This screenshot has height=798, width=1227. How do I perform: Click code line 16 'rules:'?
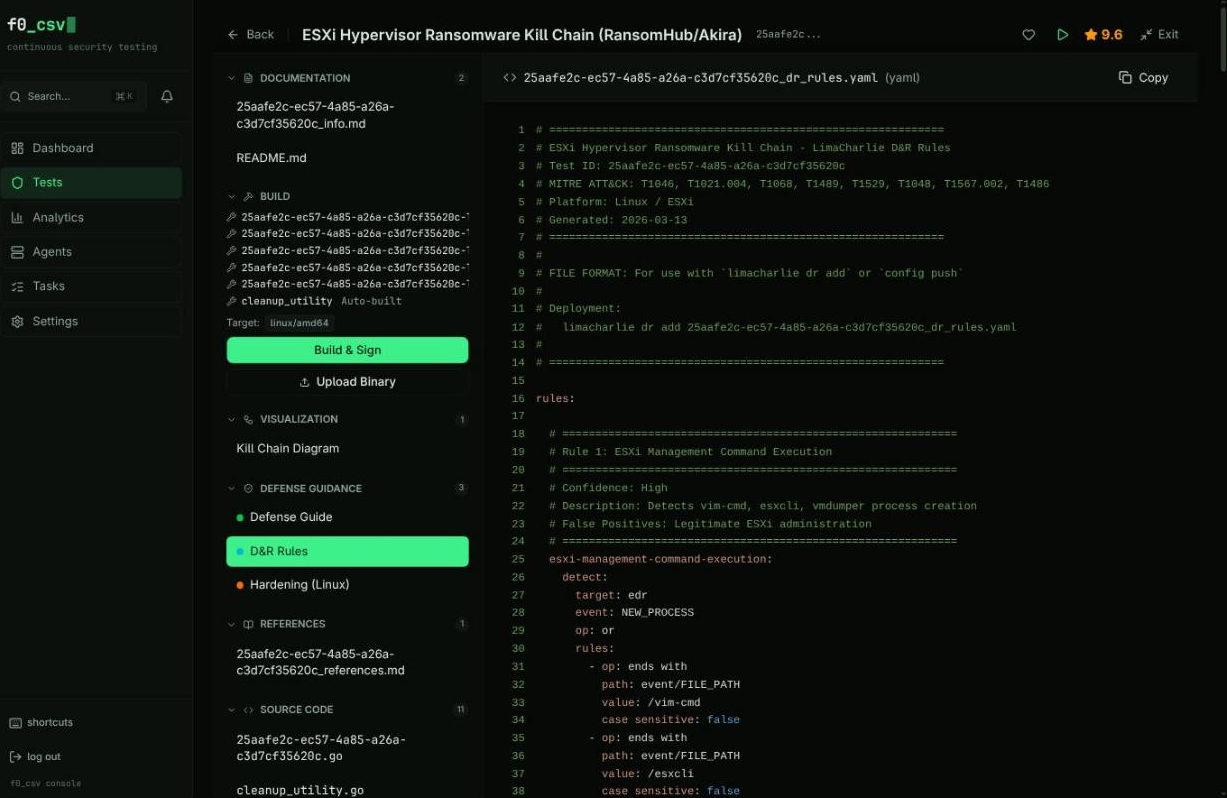coord(555,398)
